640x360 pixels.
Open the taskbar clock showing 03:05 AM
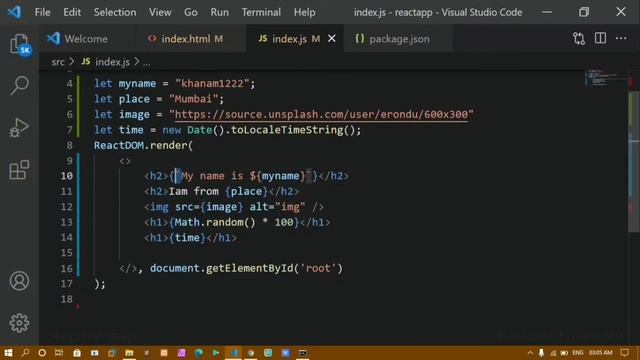click(x=600, y=353)
